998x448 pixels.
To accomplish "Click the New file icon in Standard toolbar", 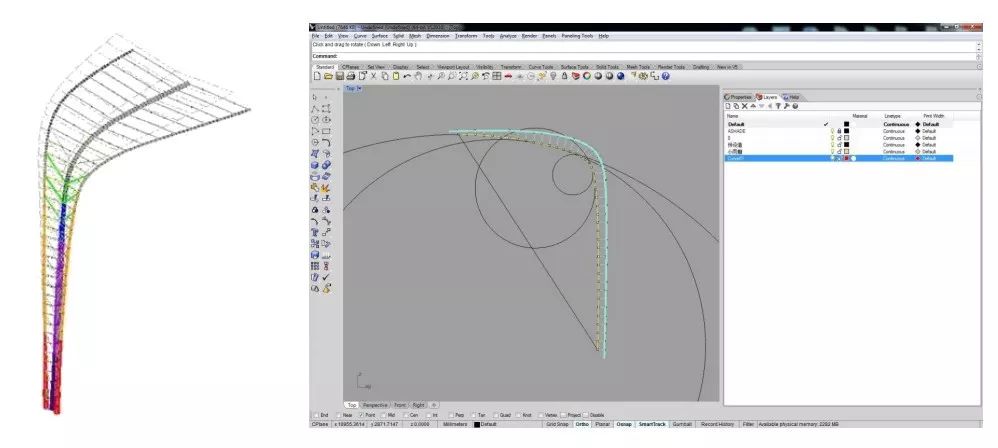I will click(317, 76).
